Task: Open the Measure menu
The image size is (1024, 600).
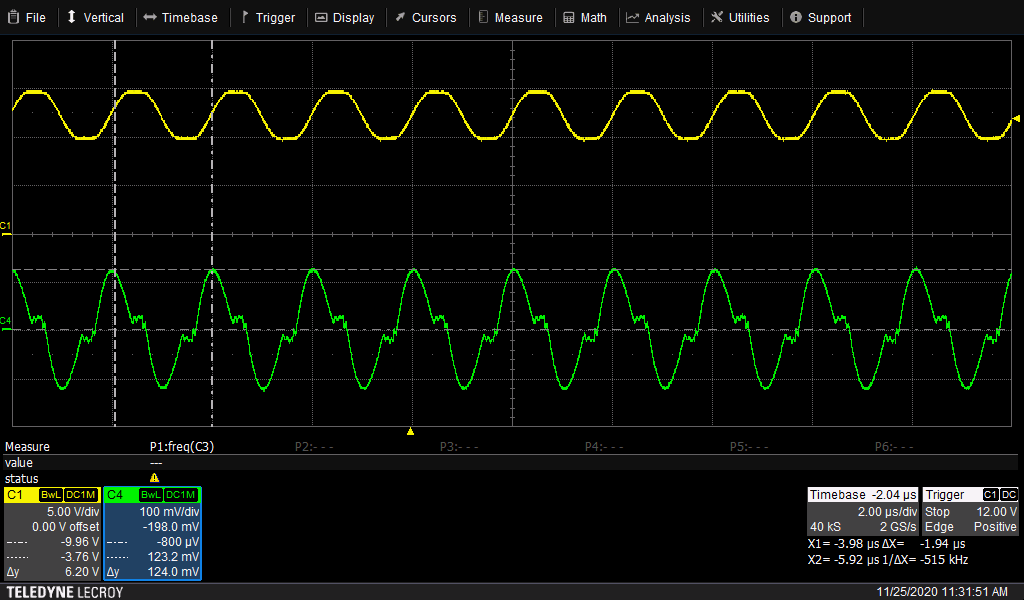Action: coord(510,17)
